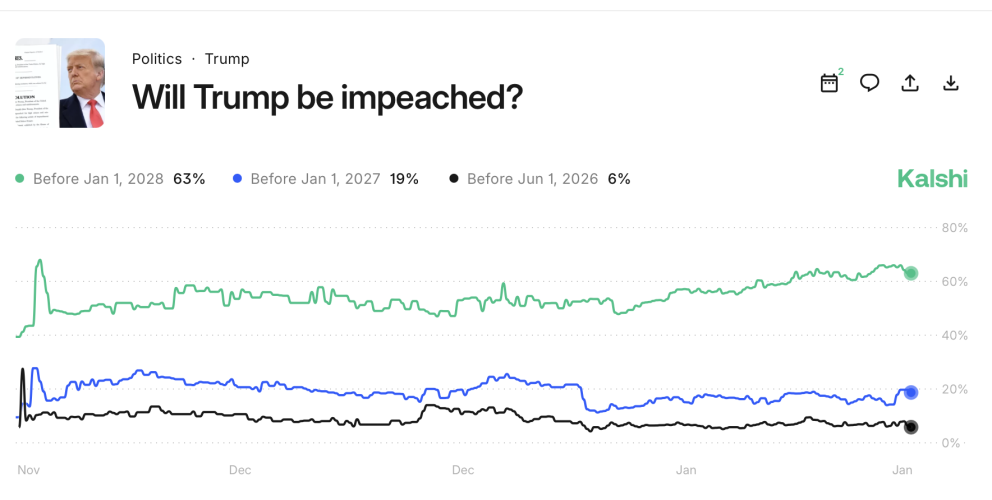Click the black legend color dot
The width and height of the screenshot is (992, 500).
[x=454, y=179]
